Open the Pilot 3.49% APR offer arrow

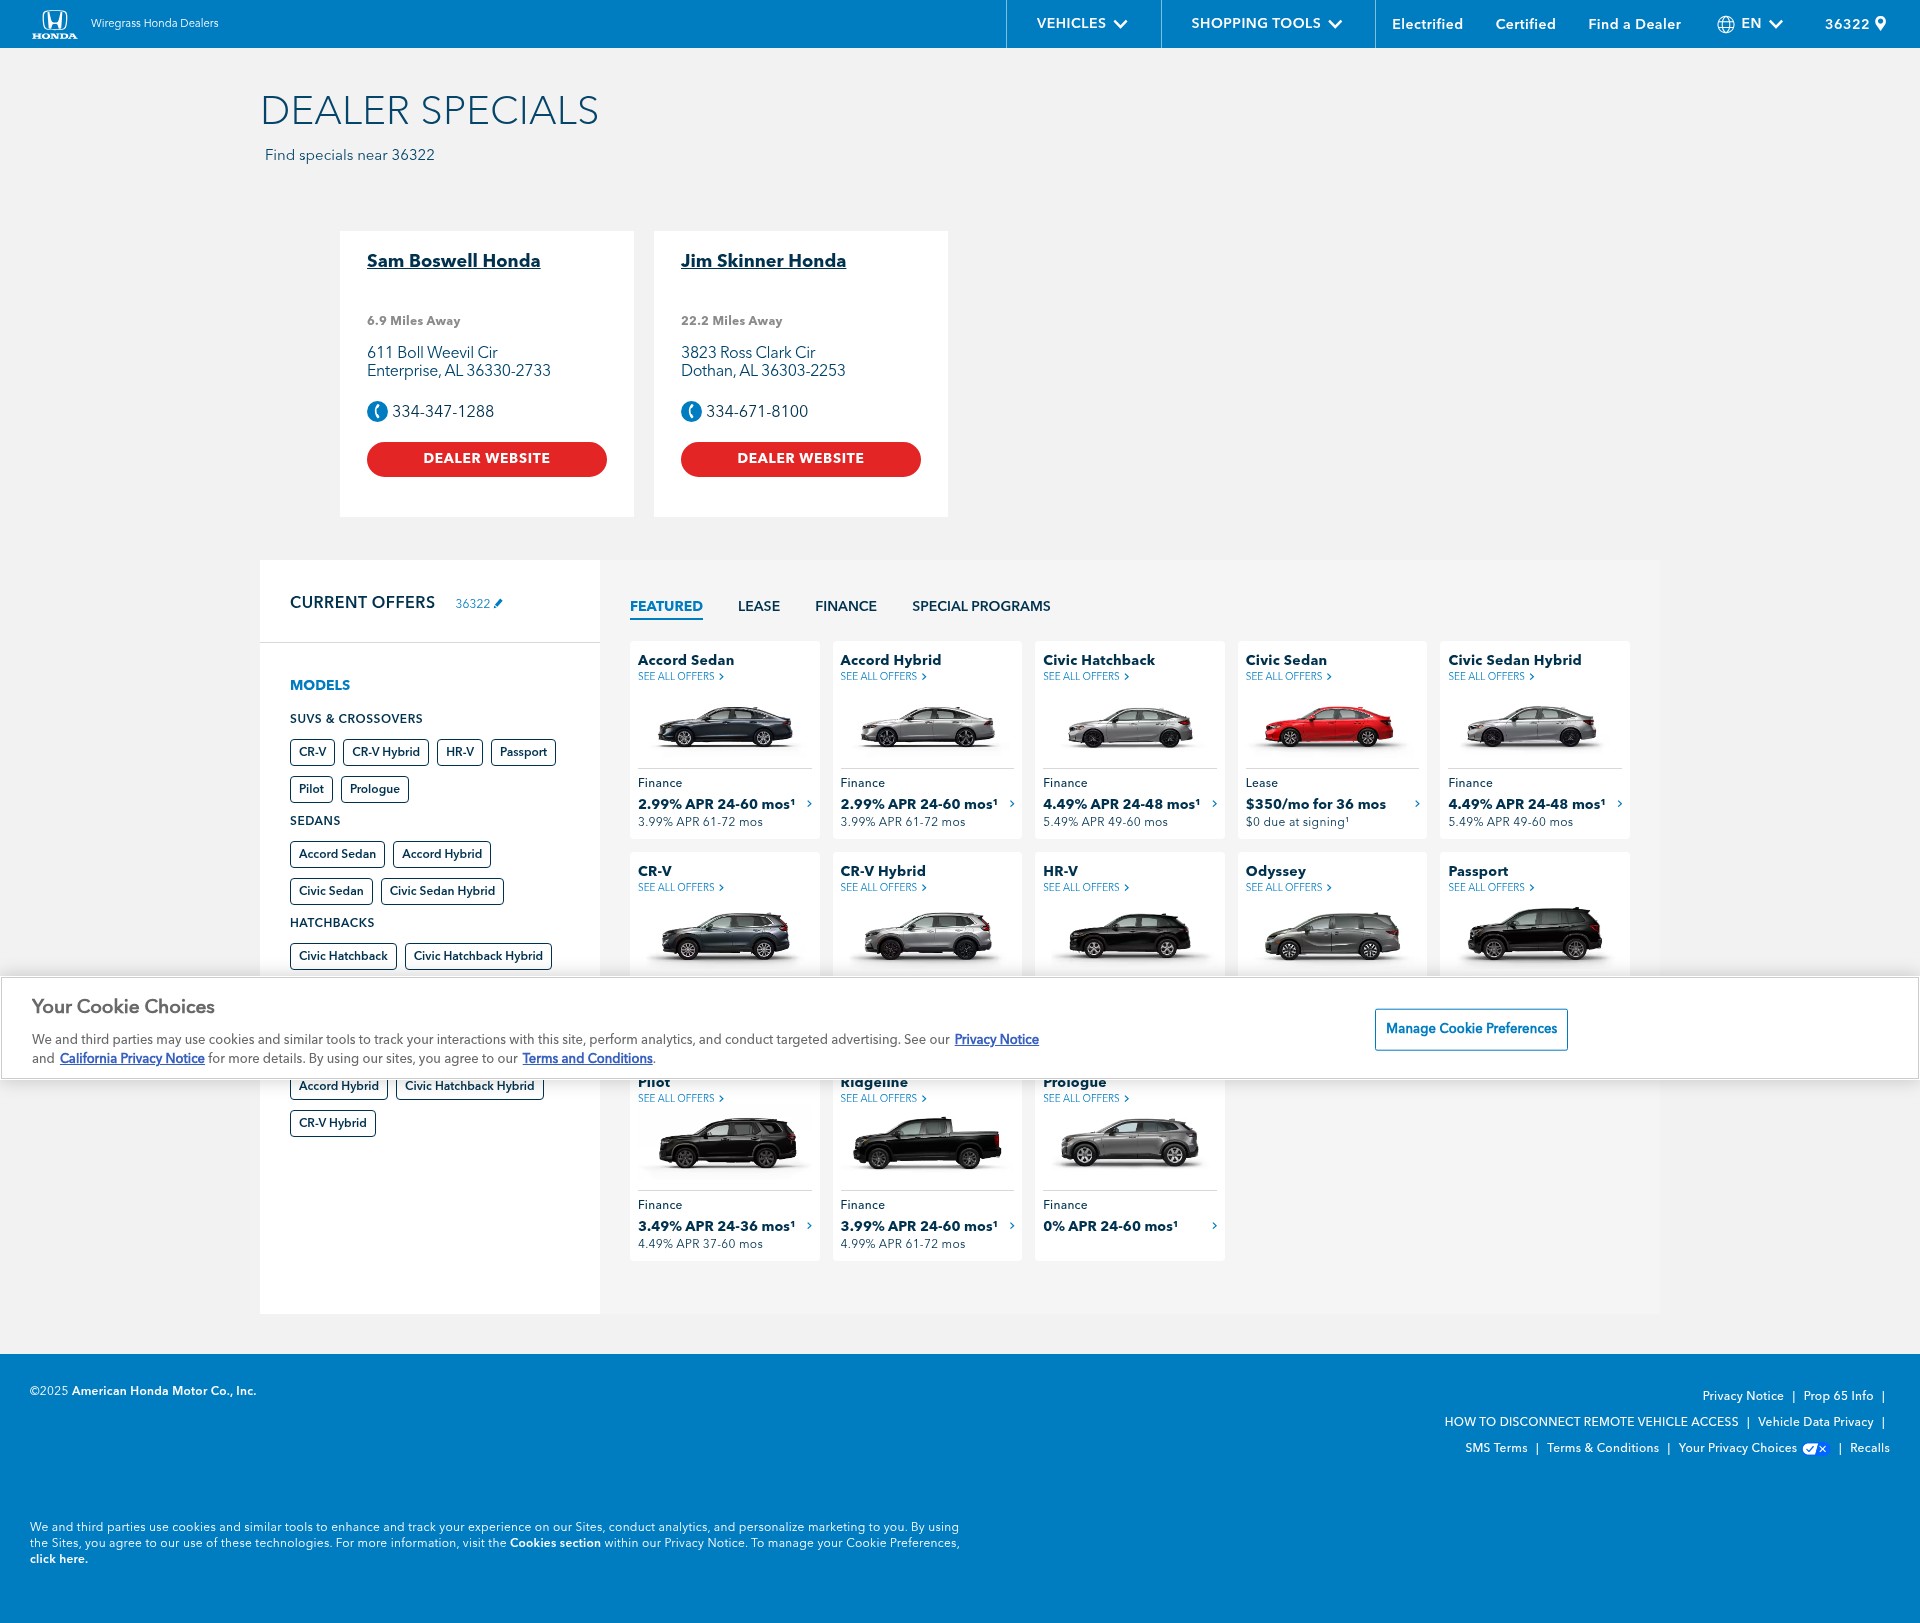pos(809,1226)
